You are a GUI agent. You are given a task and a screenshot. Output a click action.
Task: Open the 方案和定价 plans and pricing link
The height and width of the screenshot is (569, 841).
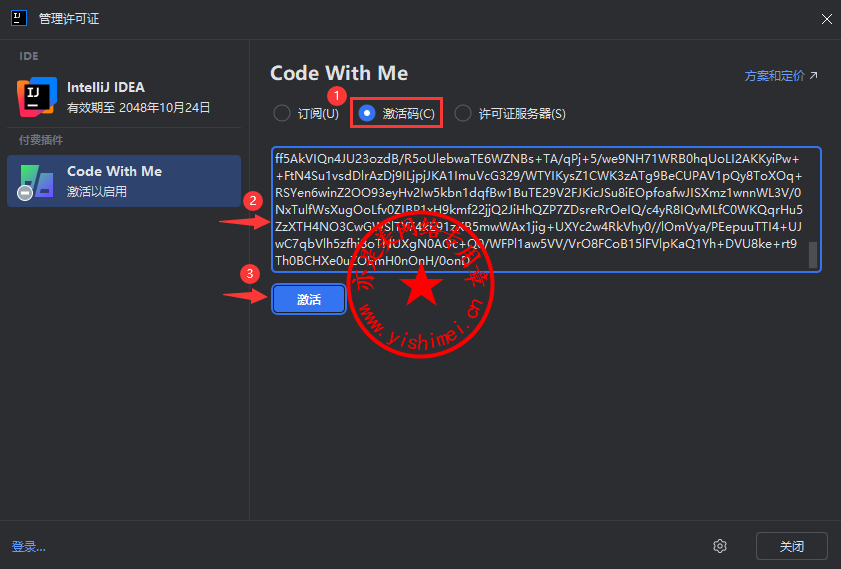(781, 76)
